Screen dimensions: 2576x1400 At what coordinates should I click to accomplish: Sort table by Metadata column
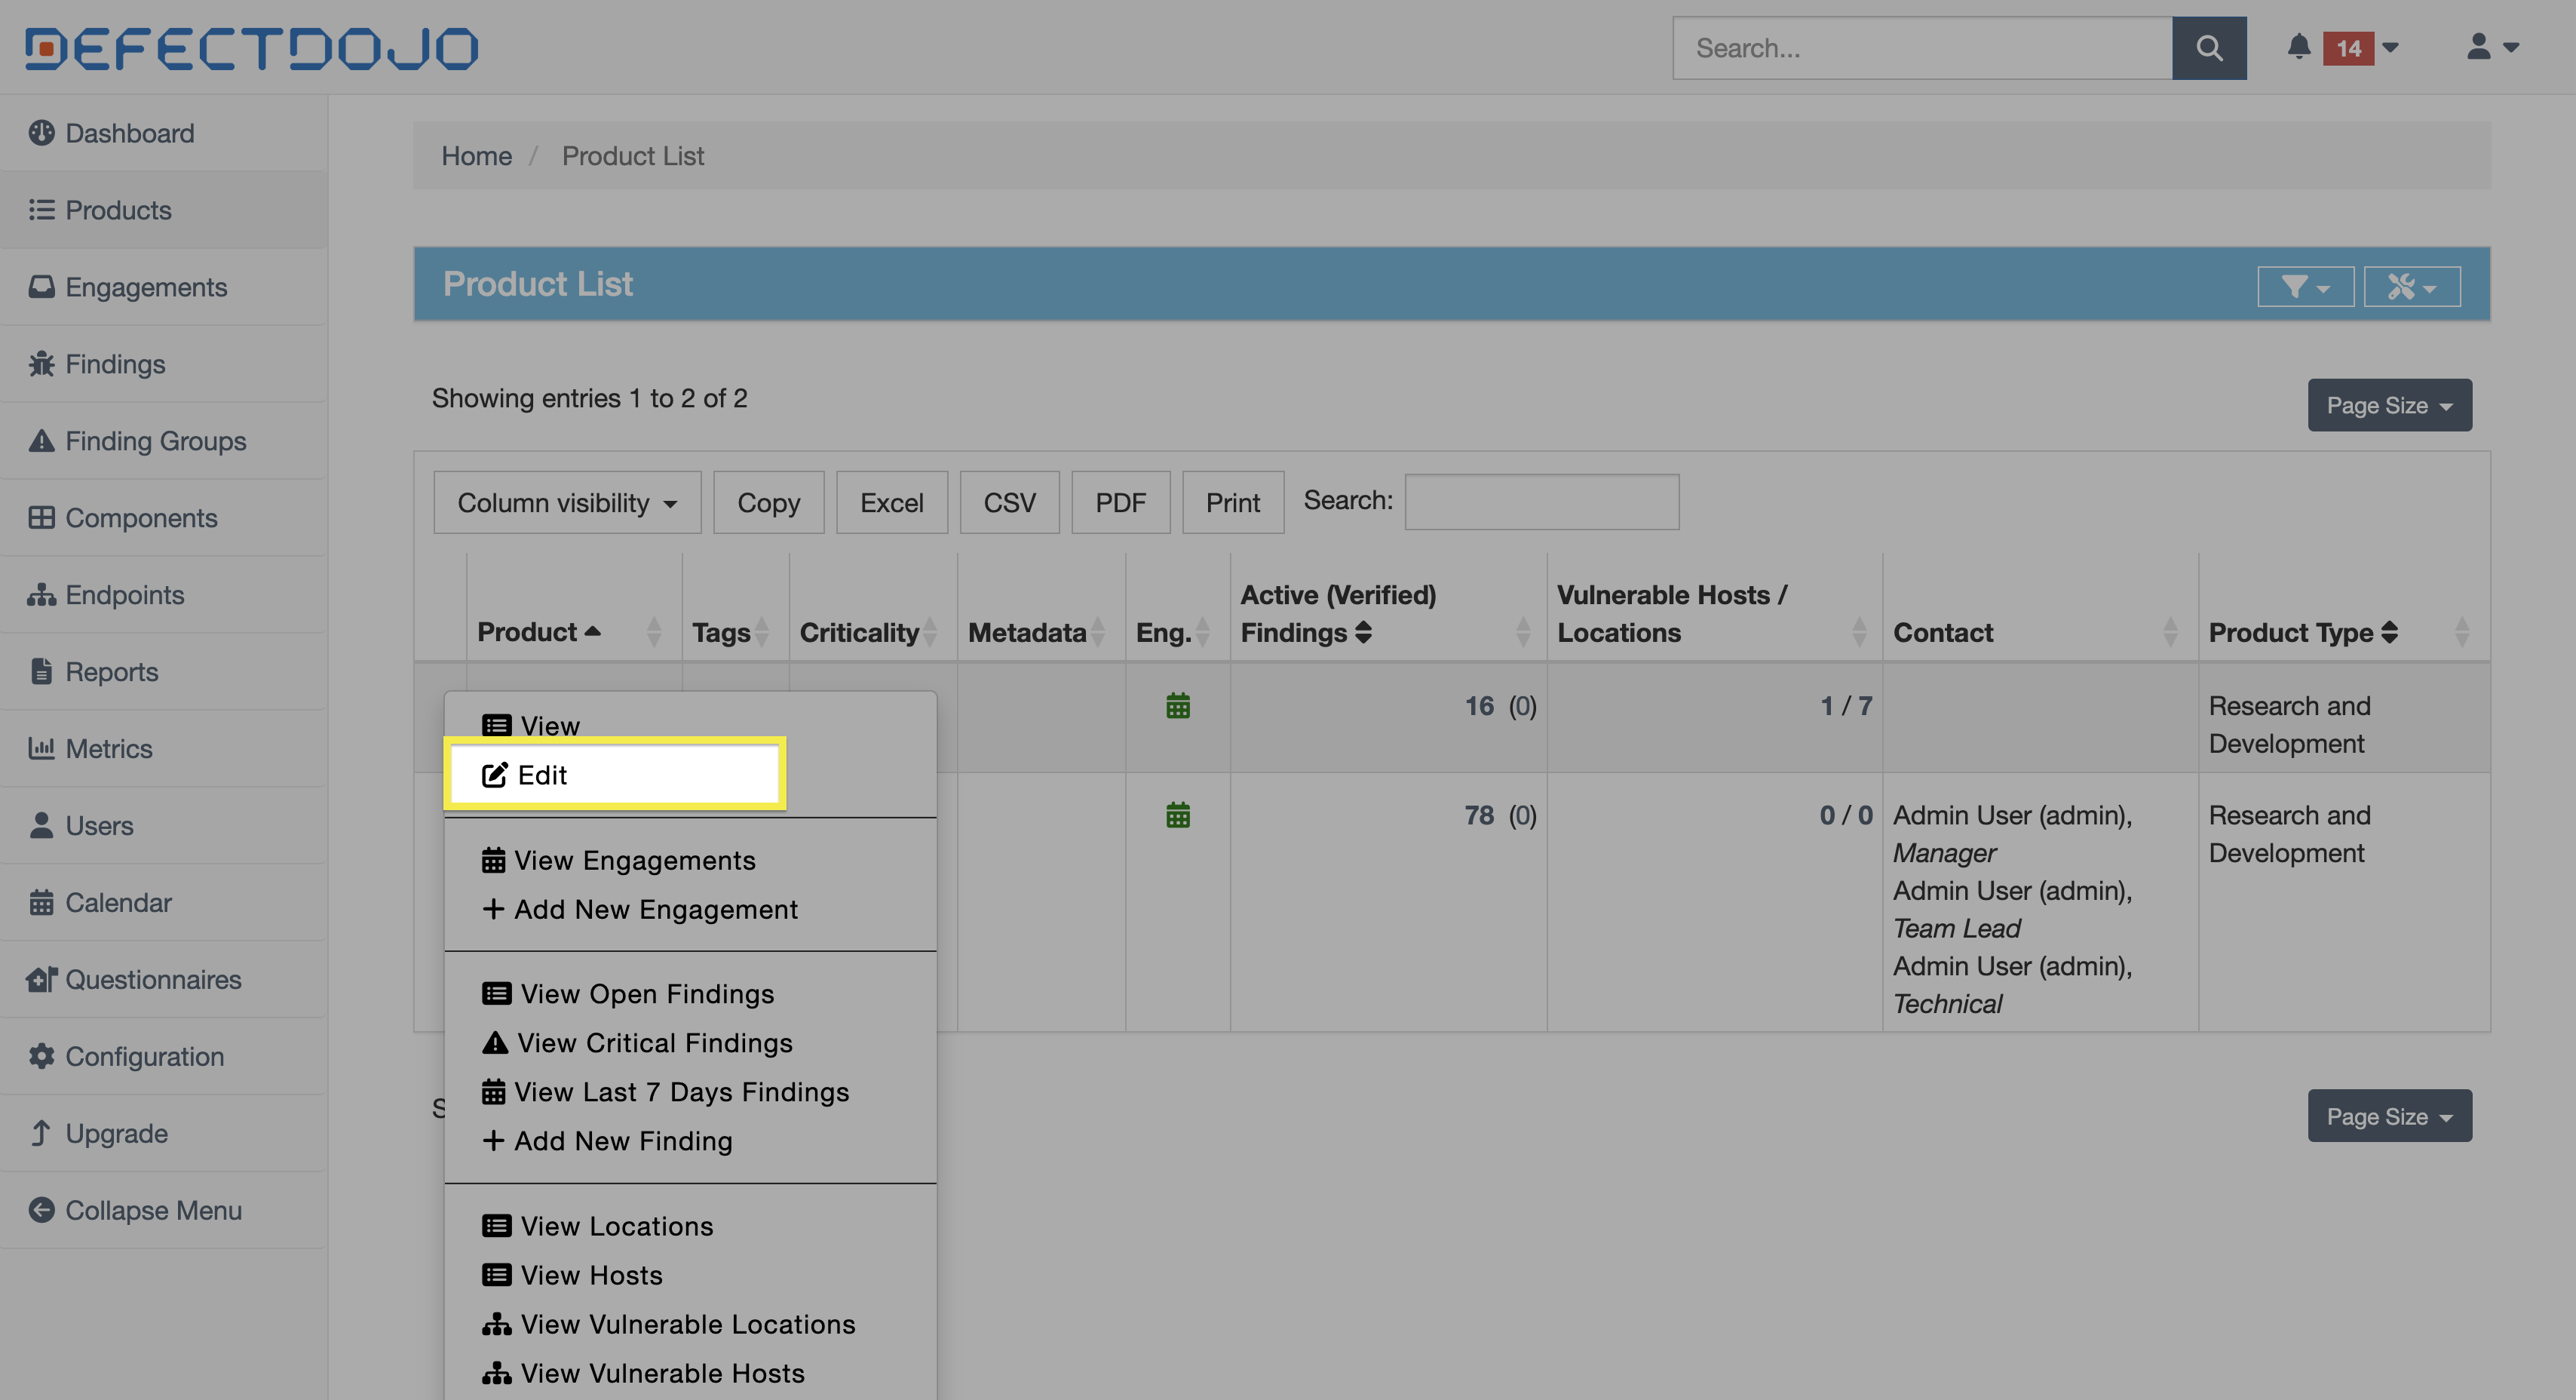pos(1027,632)
